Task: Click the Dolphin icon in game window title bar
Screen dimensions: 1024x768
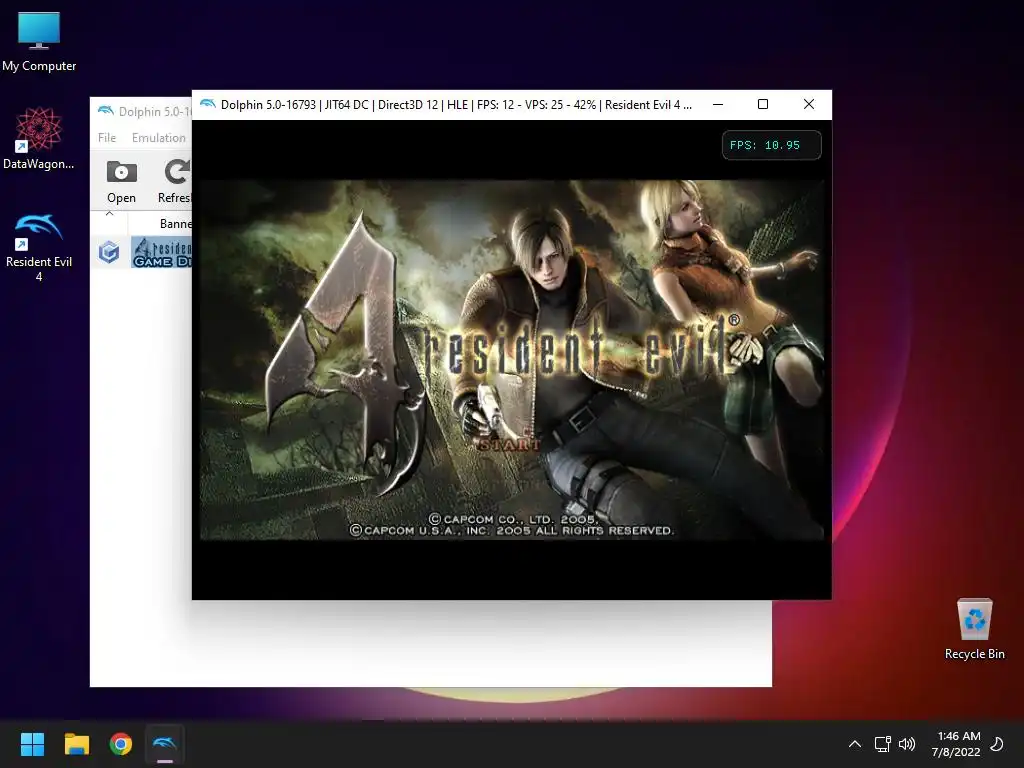Action: [208, 104]
